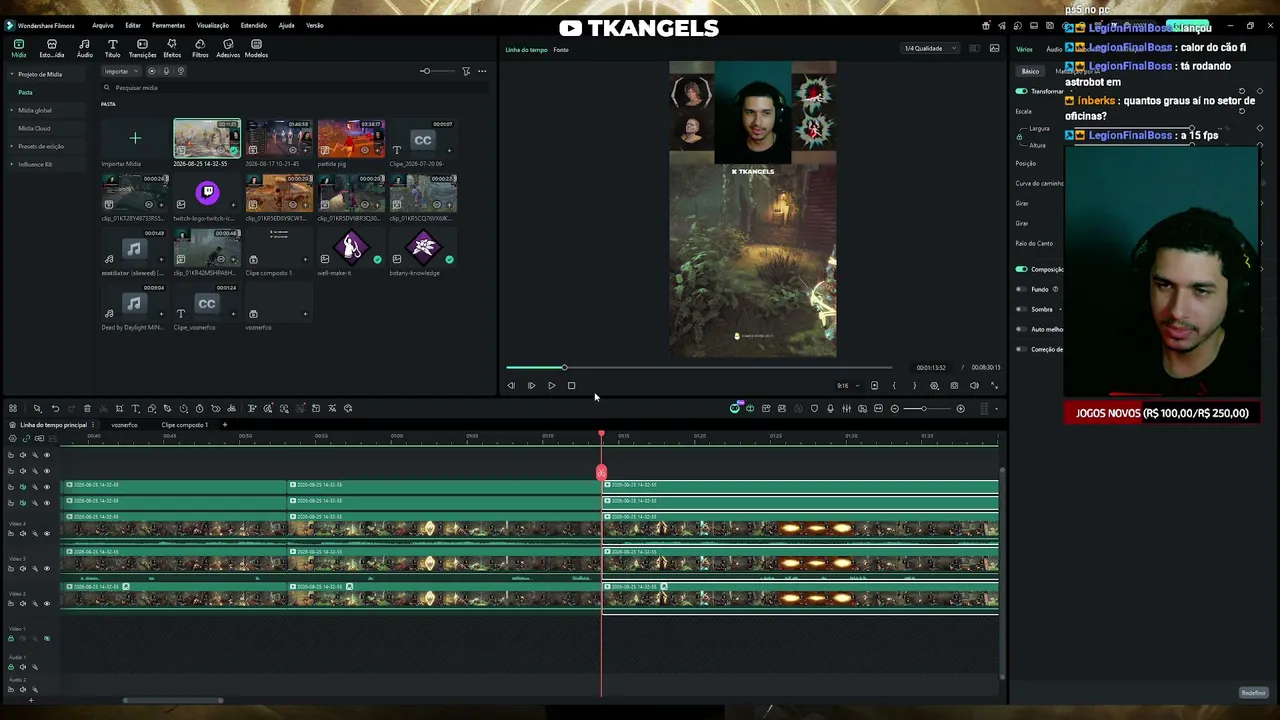Toggle the Correção de lente switch

tap(1021, 349)
